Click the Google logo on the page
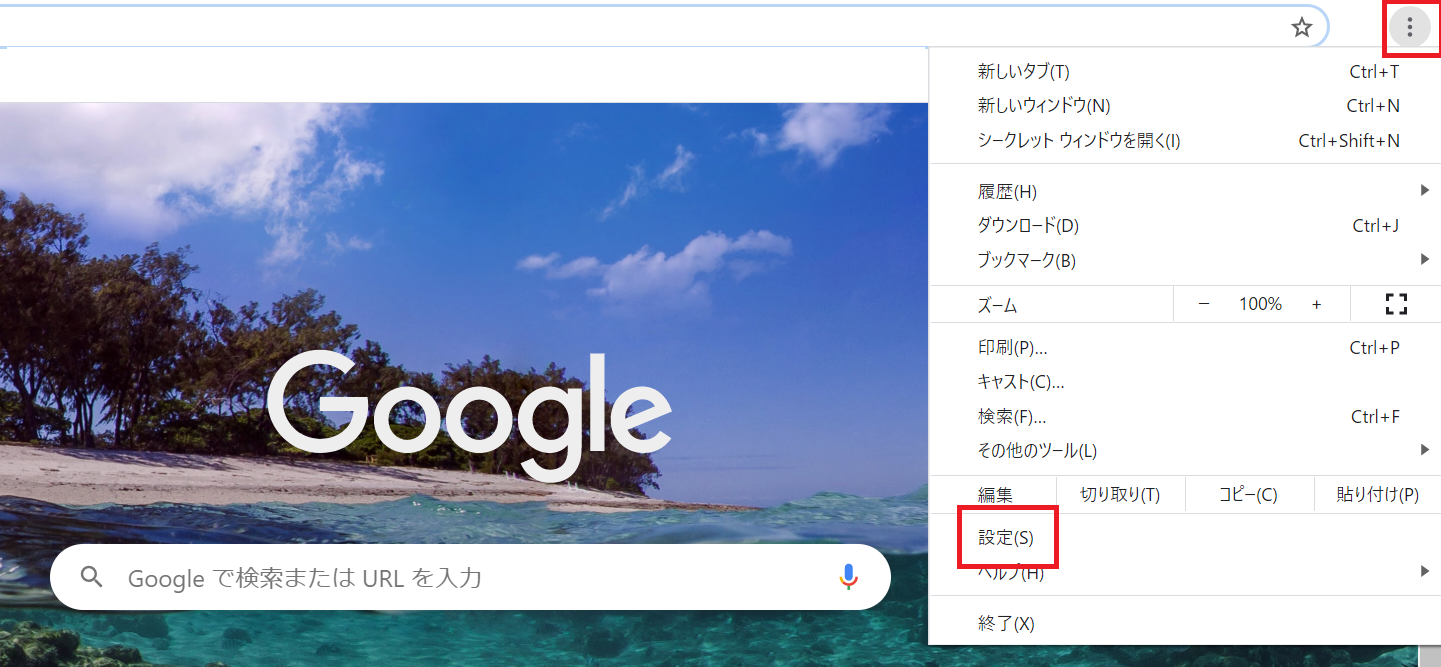The image size is (1441, 667). click(469, 418)
